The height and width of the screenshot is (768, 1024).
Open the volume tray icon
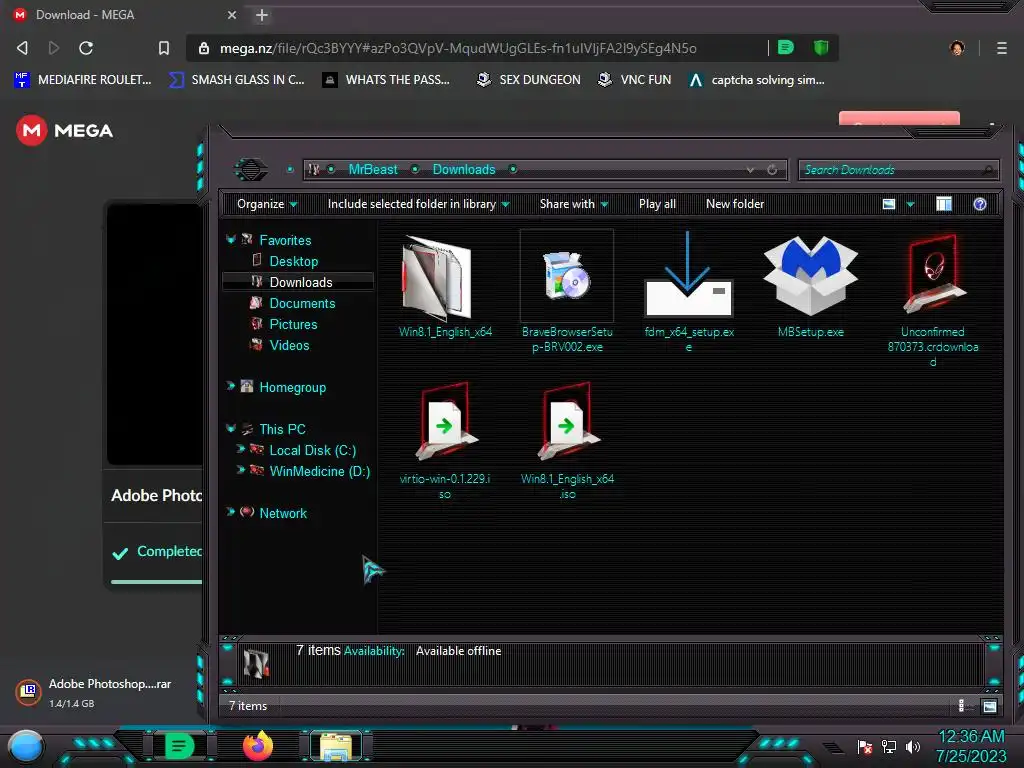(x=913, y=746)
